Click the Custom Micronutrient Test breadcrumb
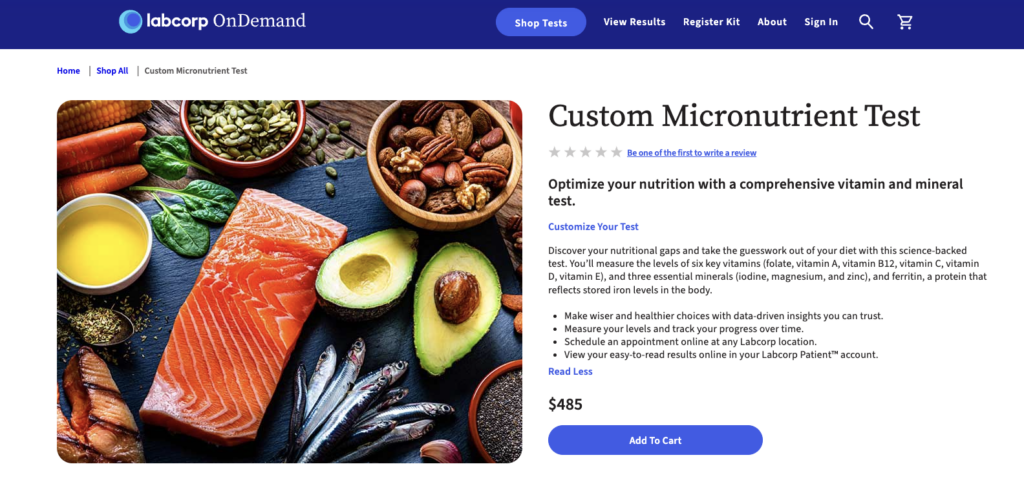 196,71
